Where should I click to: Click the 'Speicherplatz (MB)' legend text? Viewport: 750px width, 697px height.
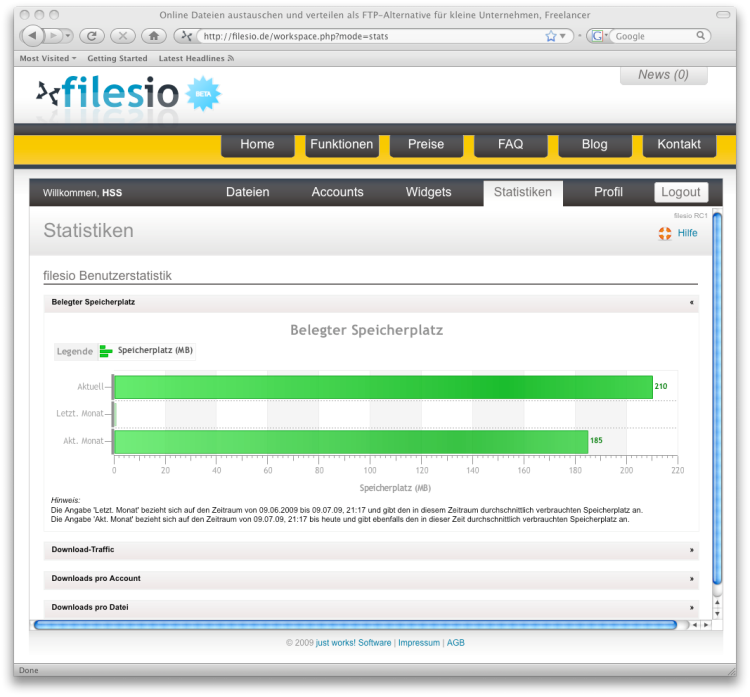[155, 350]
